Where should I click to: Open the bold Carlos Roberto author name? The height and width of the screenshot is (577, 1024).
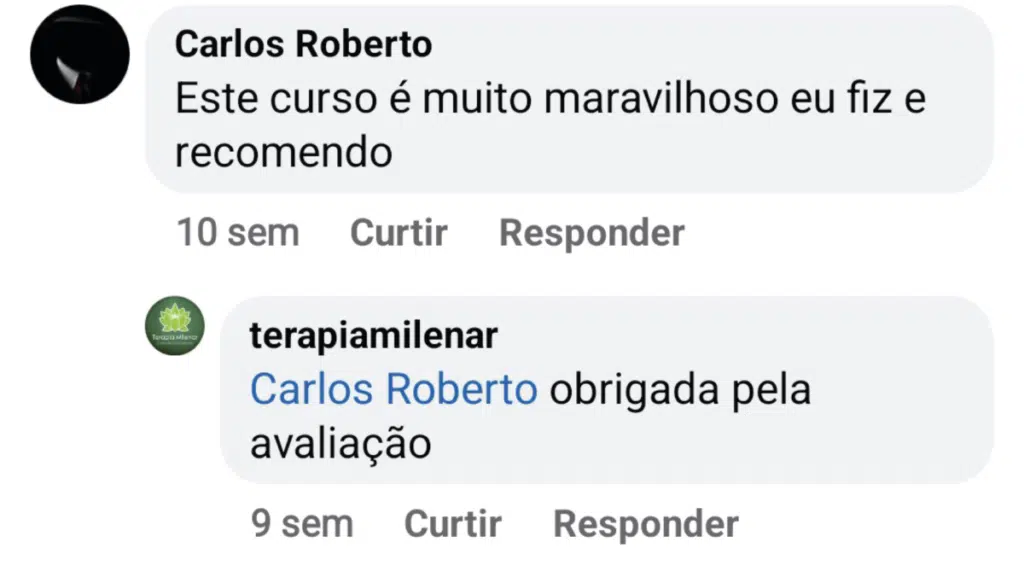tap(303, 44)
